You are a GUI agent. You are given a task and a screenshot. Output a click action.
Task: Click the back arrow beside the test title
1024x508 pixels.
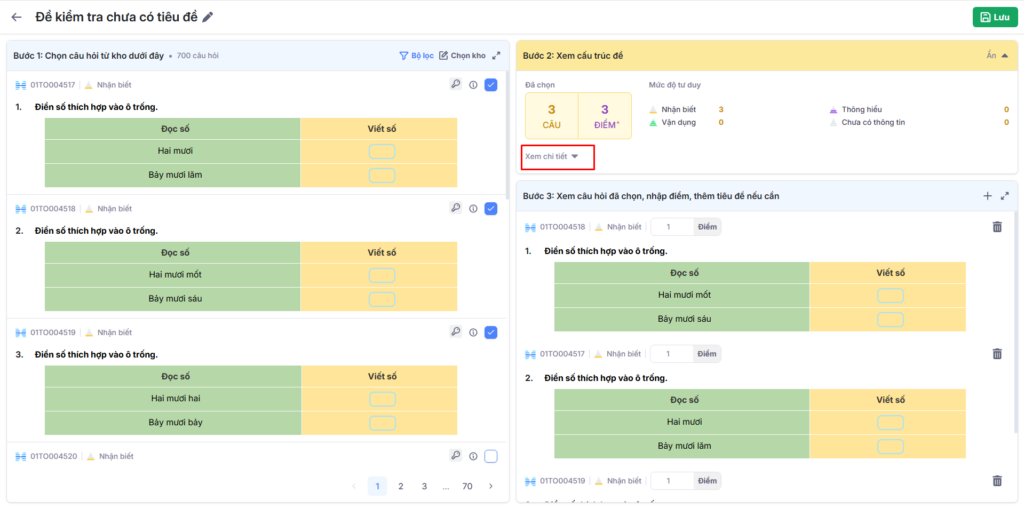(16, 17)
